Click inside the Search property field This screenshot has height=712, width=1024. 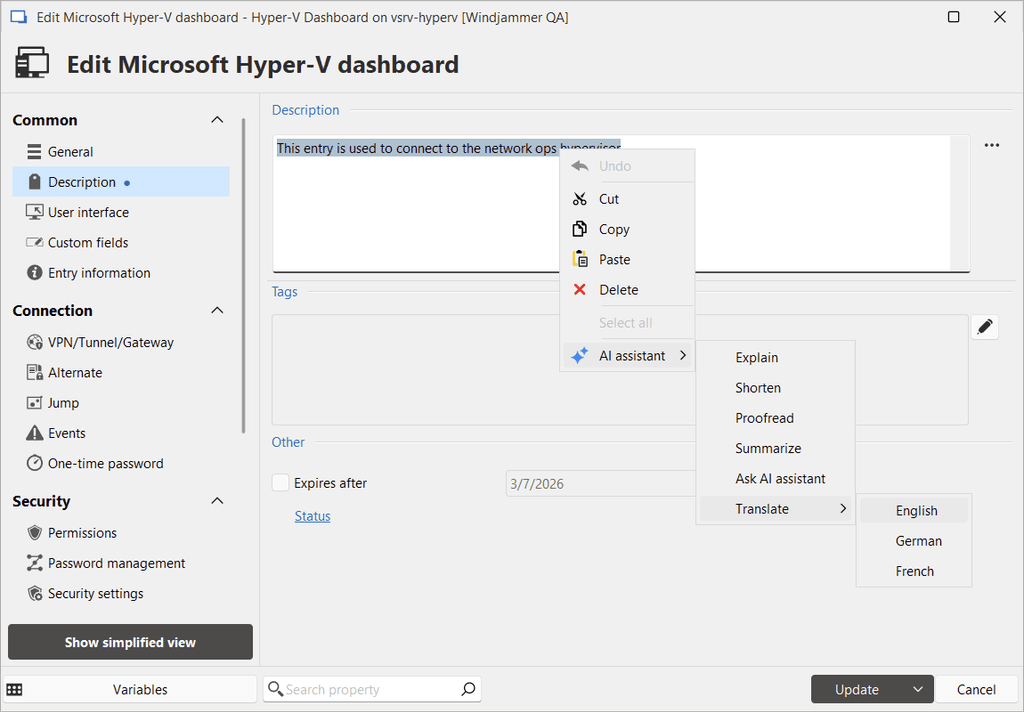[x=365, y=689]
